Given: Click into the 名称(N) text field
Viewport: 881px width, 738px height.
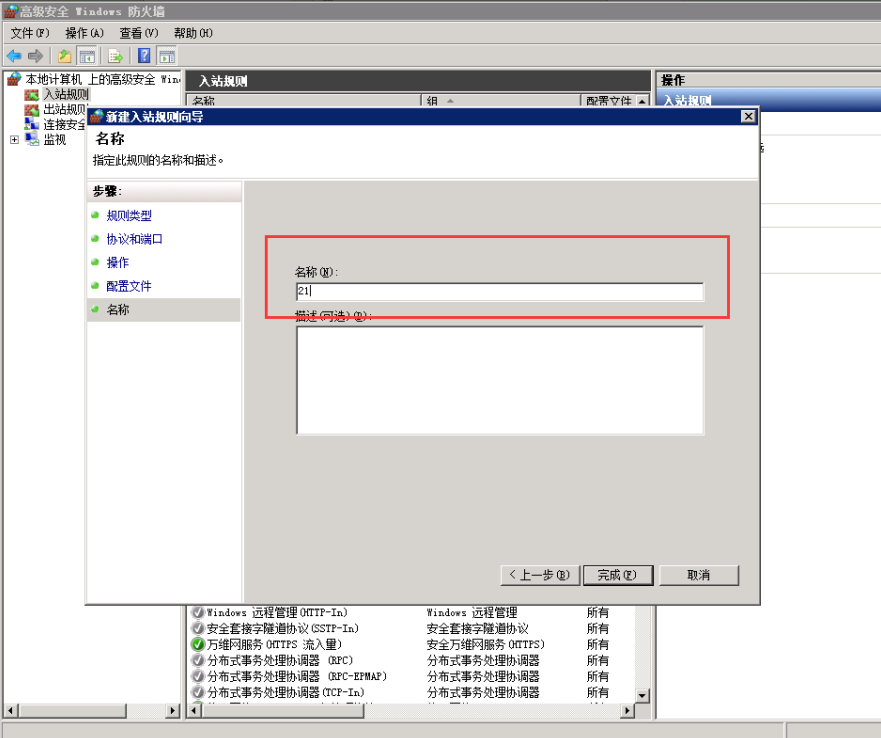Looking at the screenshot, I should pos(500,292).
